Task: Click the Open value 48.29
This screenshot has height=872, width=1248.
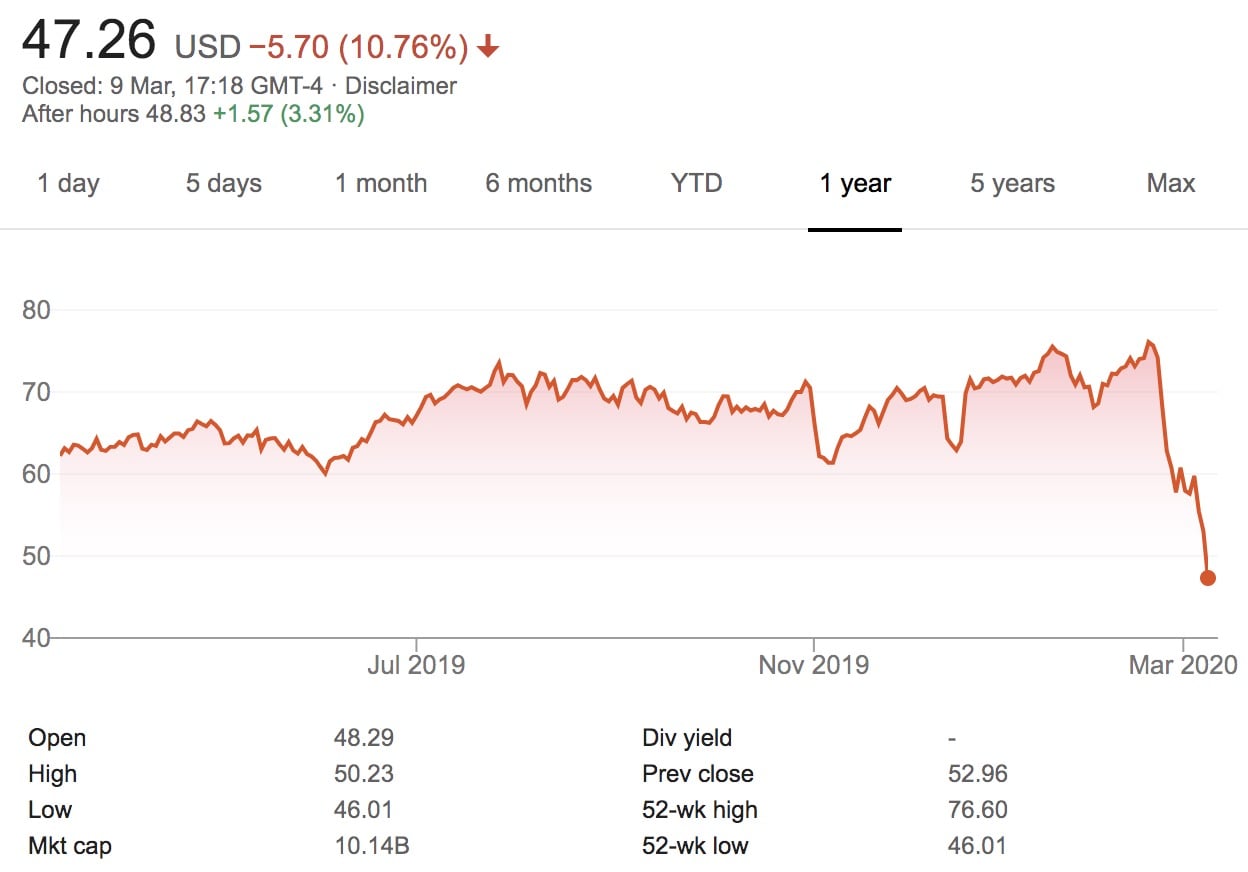Action: (x=363, y=738)
